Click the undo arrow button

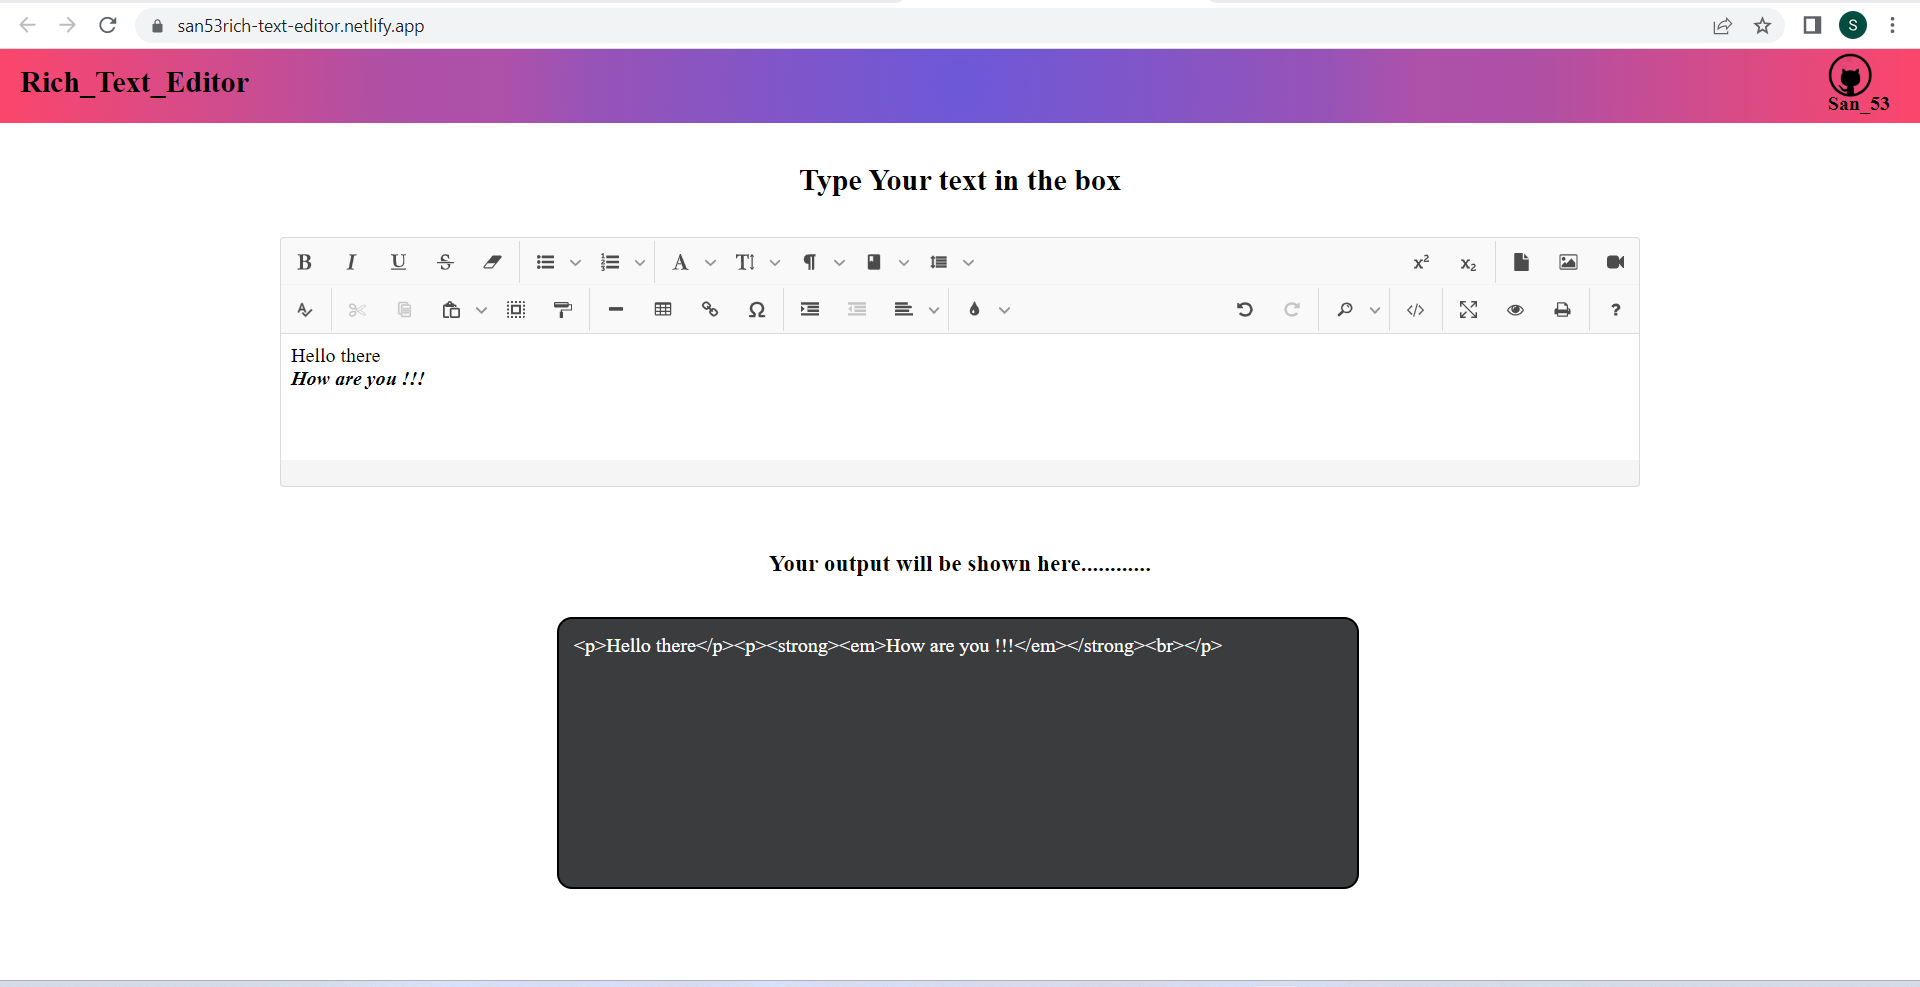coord(1244,310)
